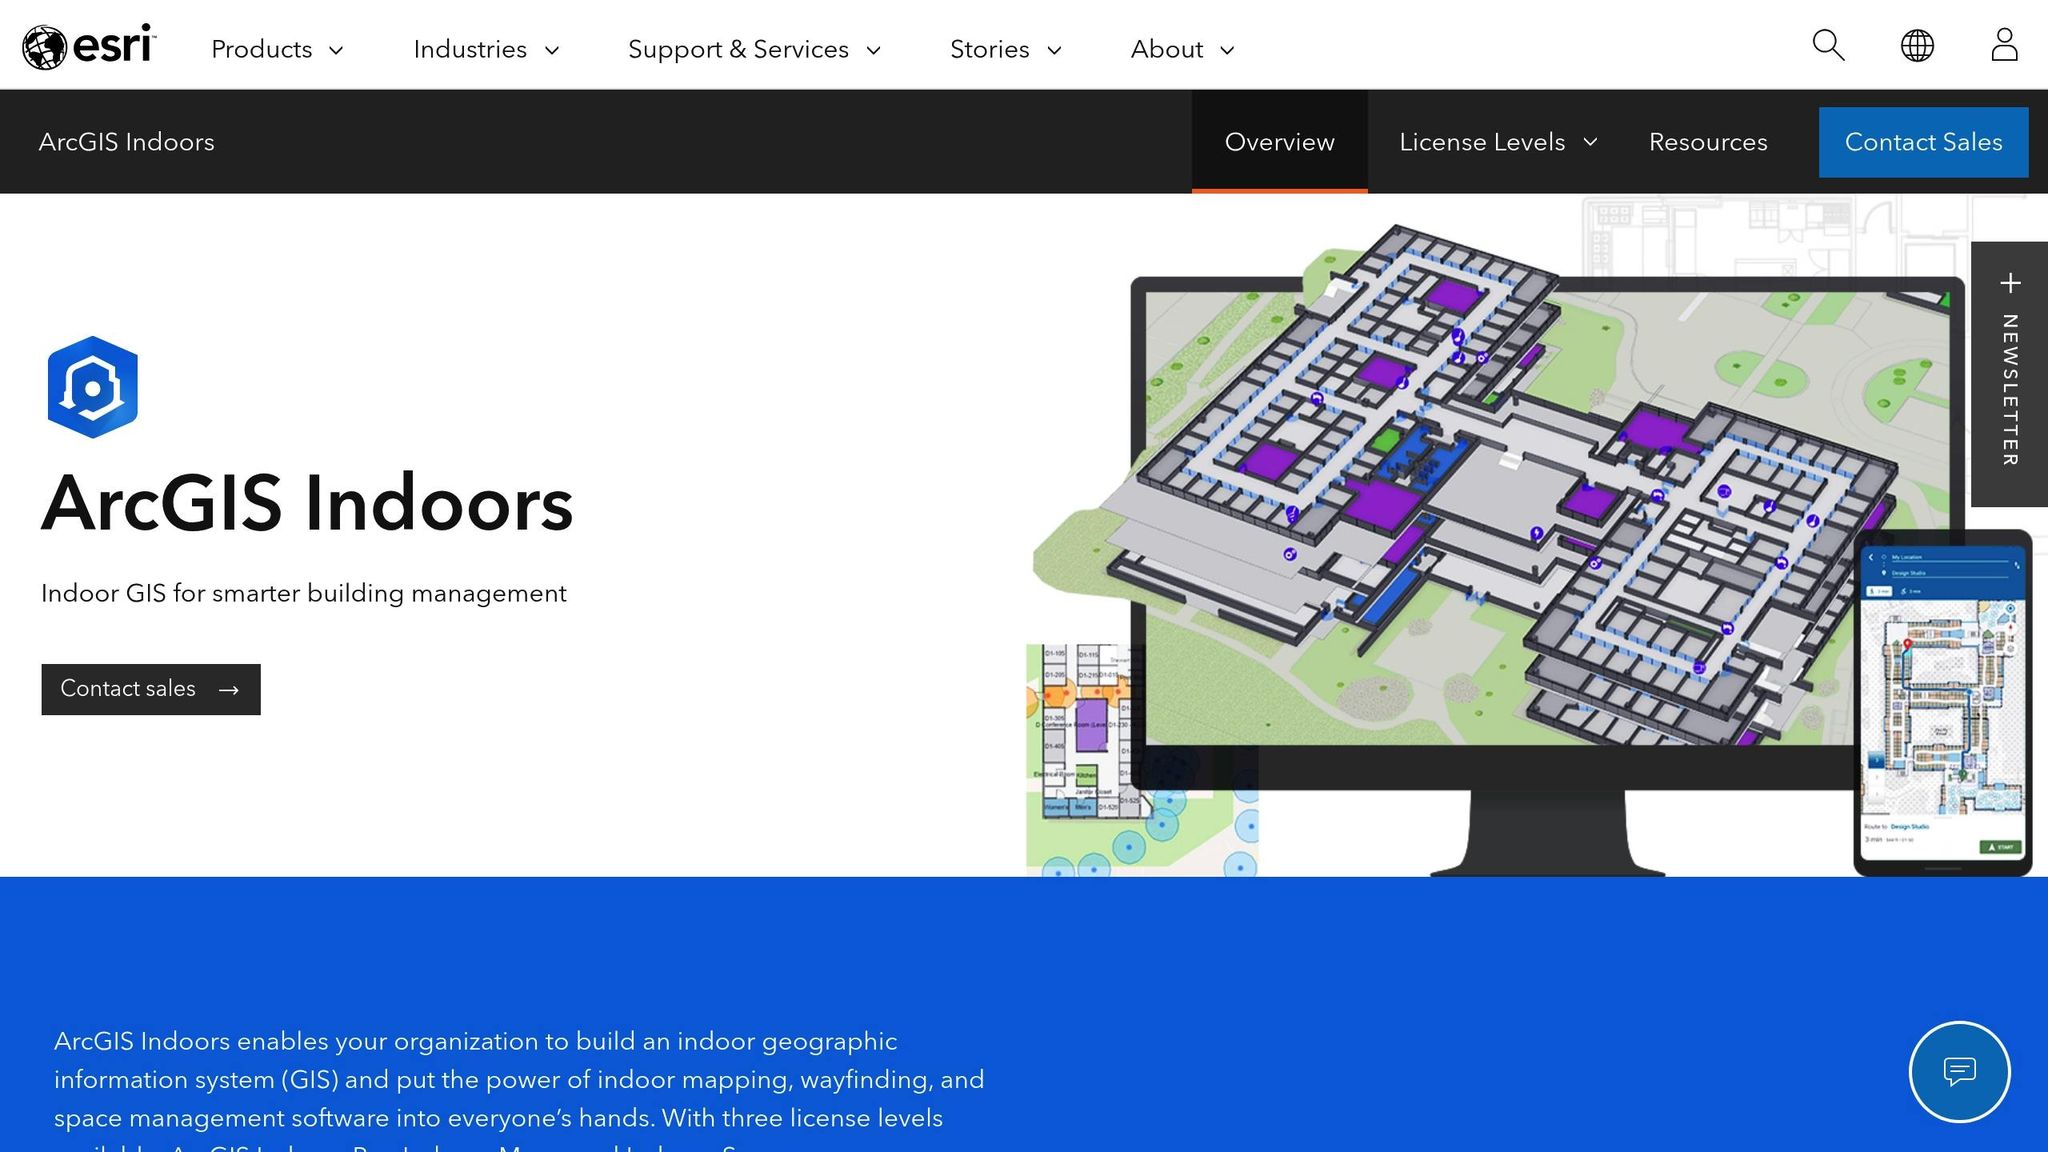The image size is (2048, 1152).
Task: Expand the Industries dropdown
Action: [x=486, y=49]
